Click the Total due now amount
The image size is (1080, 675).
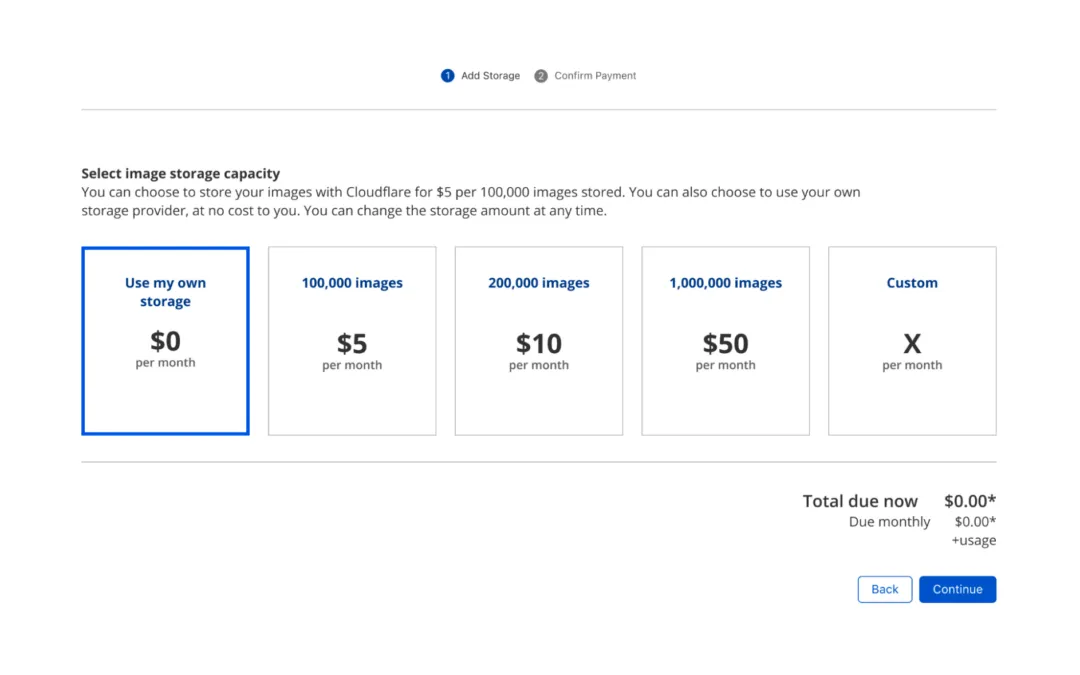[969, 500]
